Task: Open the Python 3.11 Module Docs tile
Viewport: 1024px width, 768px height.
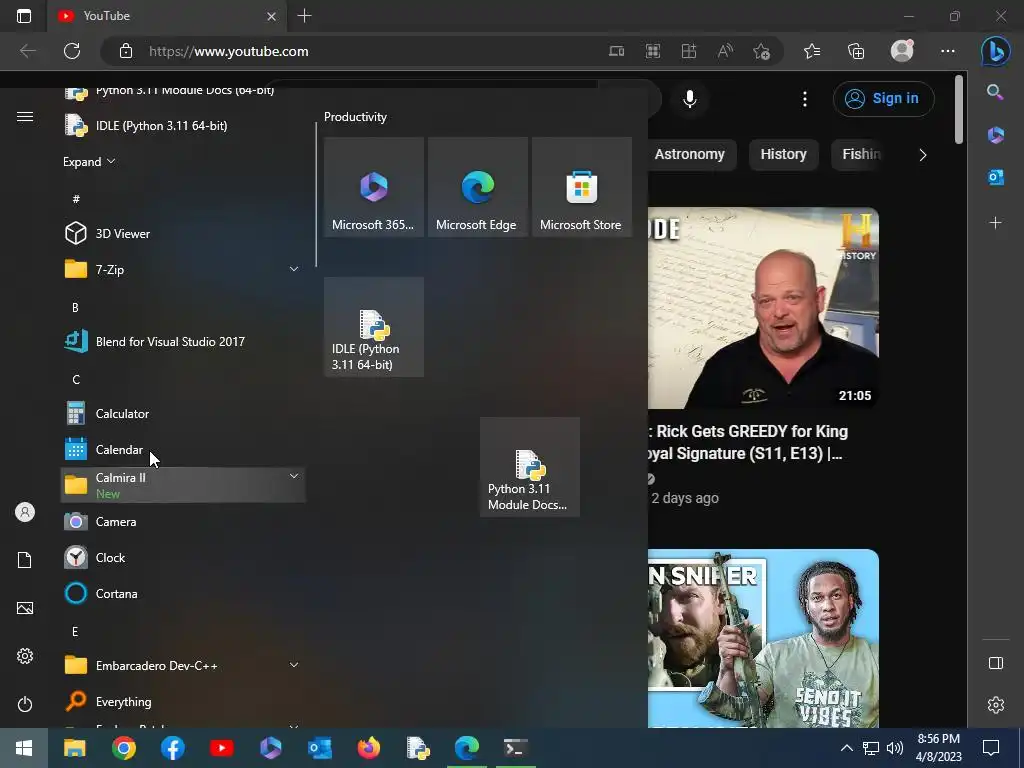Action: click(530, 467)
